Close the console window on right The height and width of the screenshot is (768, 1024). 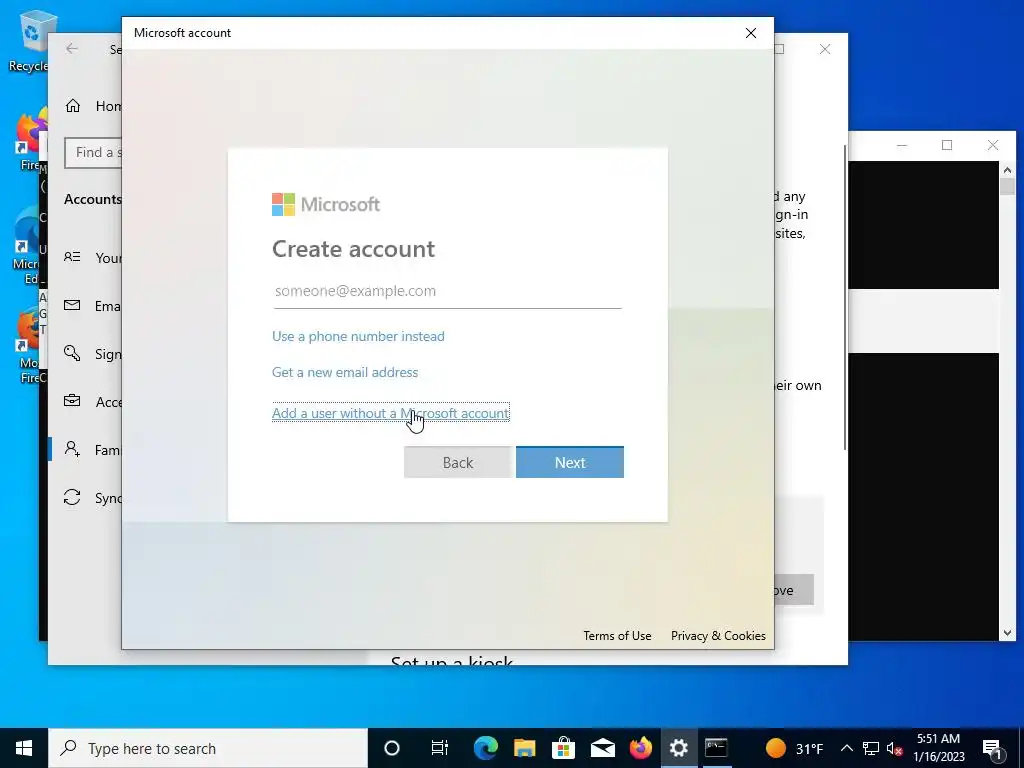993,145
